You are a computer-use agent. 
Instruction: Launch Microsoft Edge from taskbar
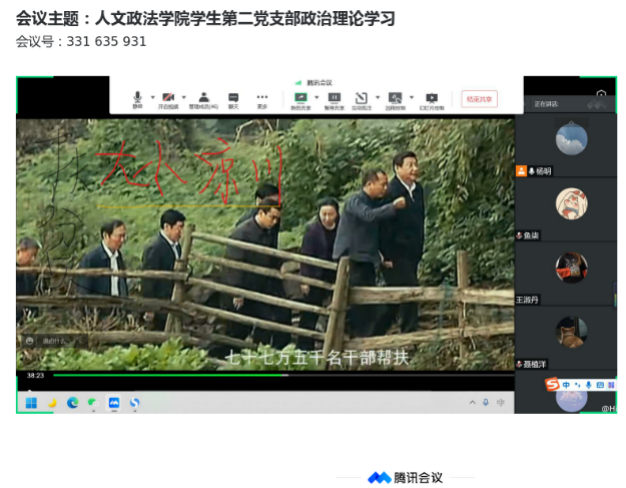pos(72,403)
